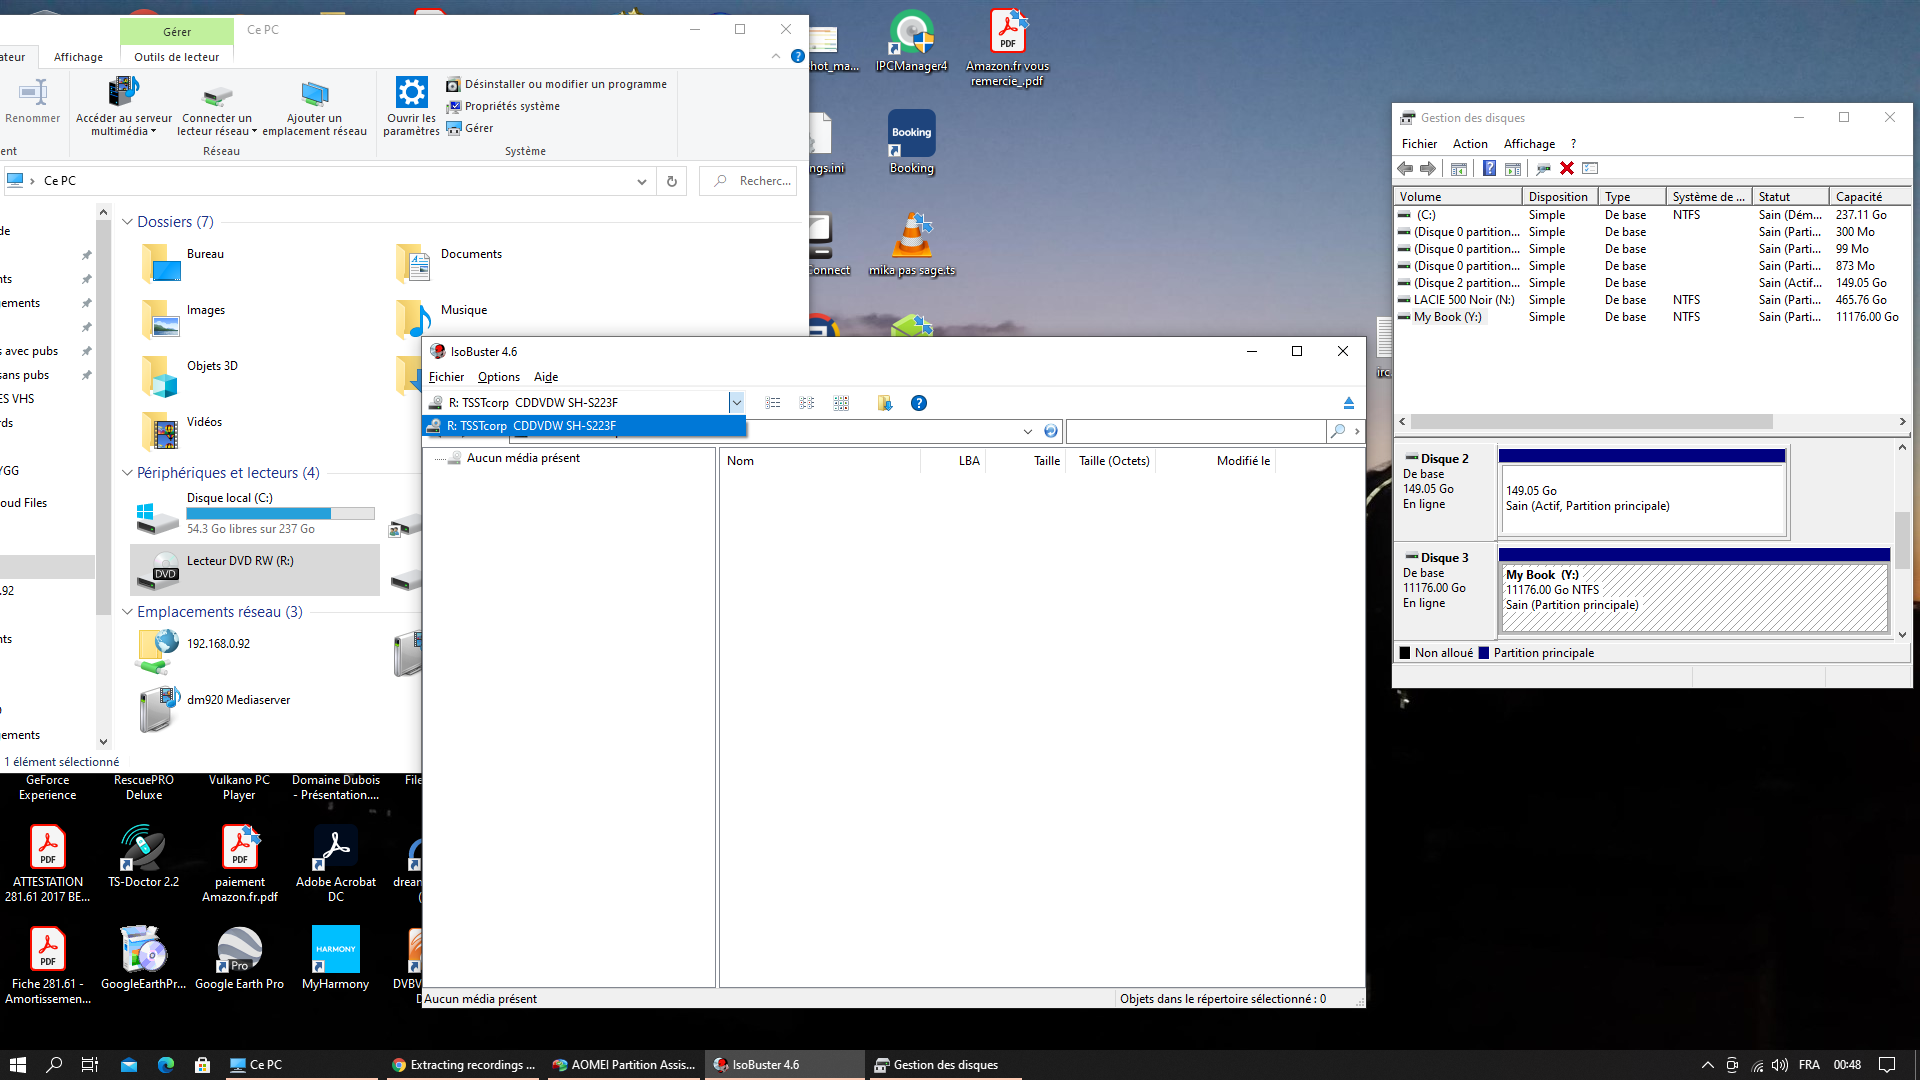The width and height of the screenshot is (1920, 1080).
Task: Click the properties checklist icon in Gestion des disques
Action: (x=1590, y=168)
